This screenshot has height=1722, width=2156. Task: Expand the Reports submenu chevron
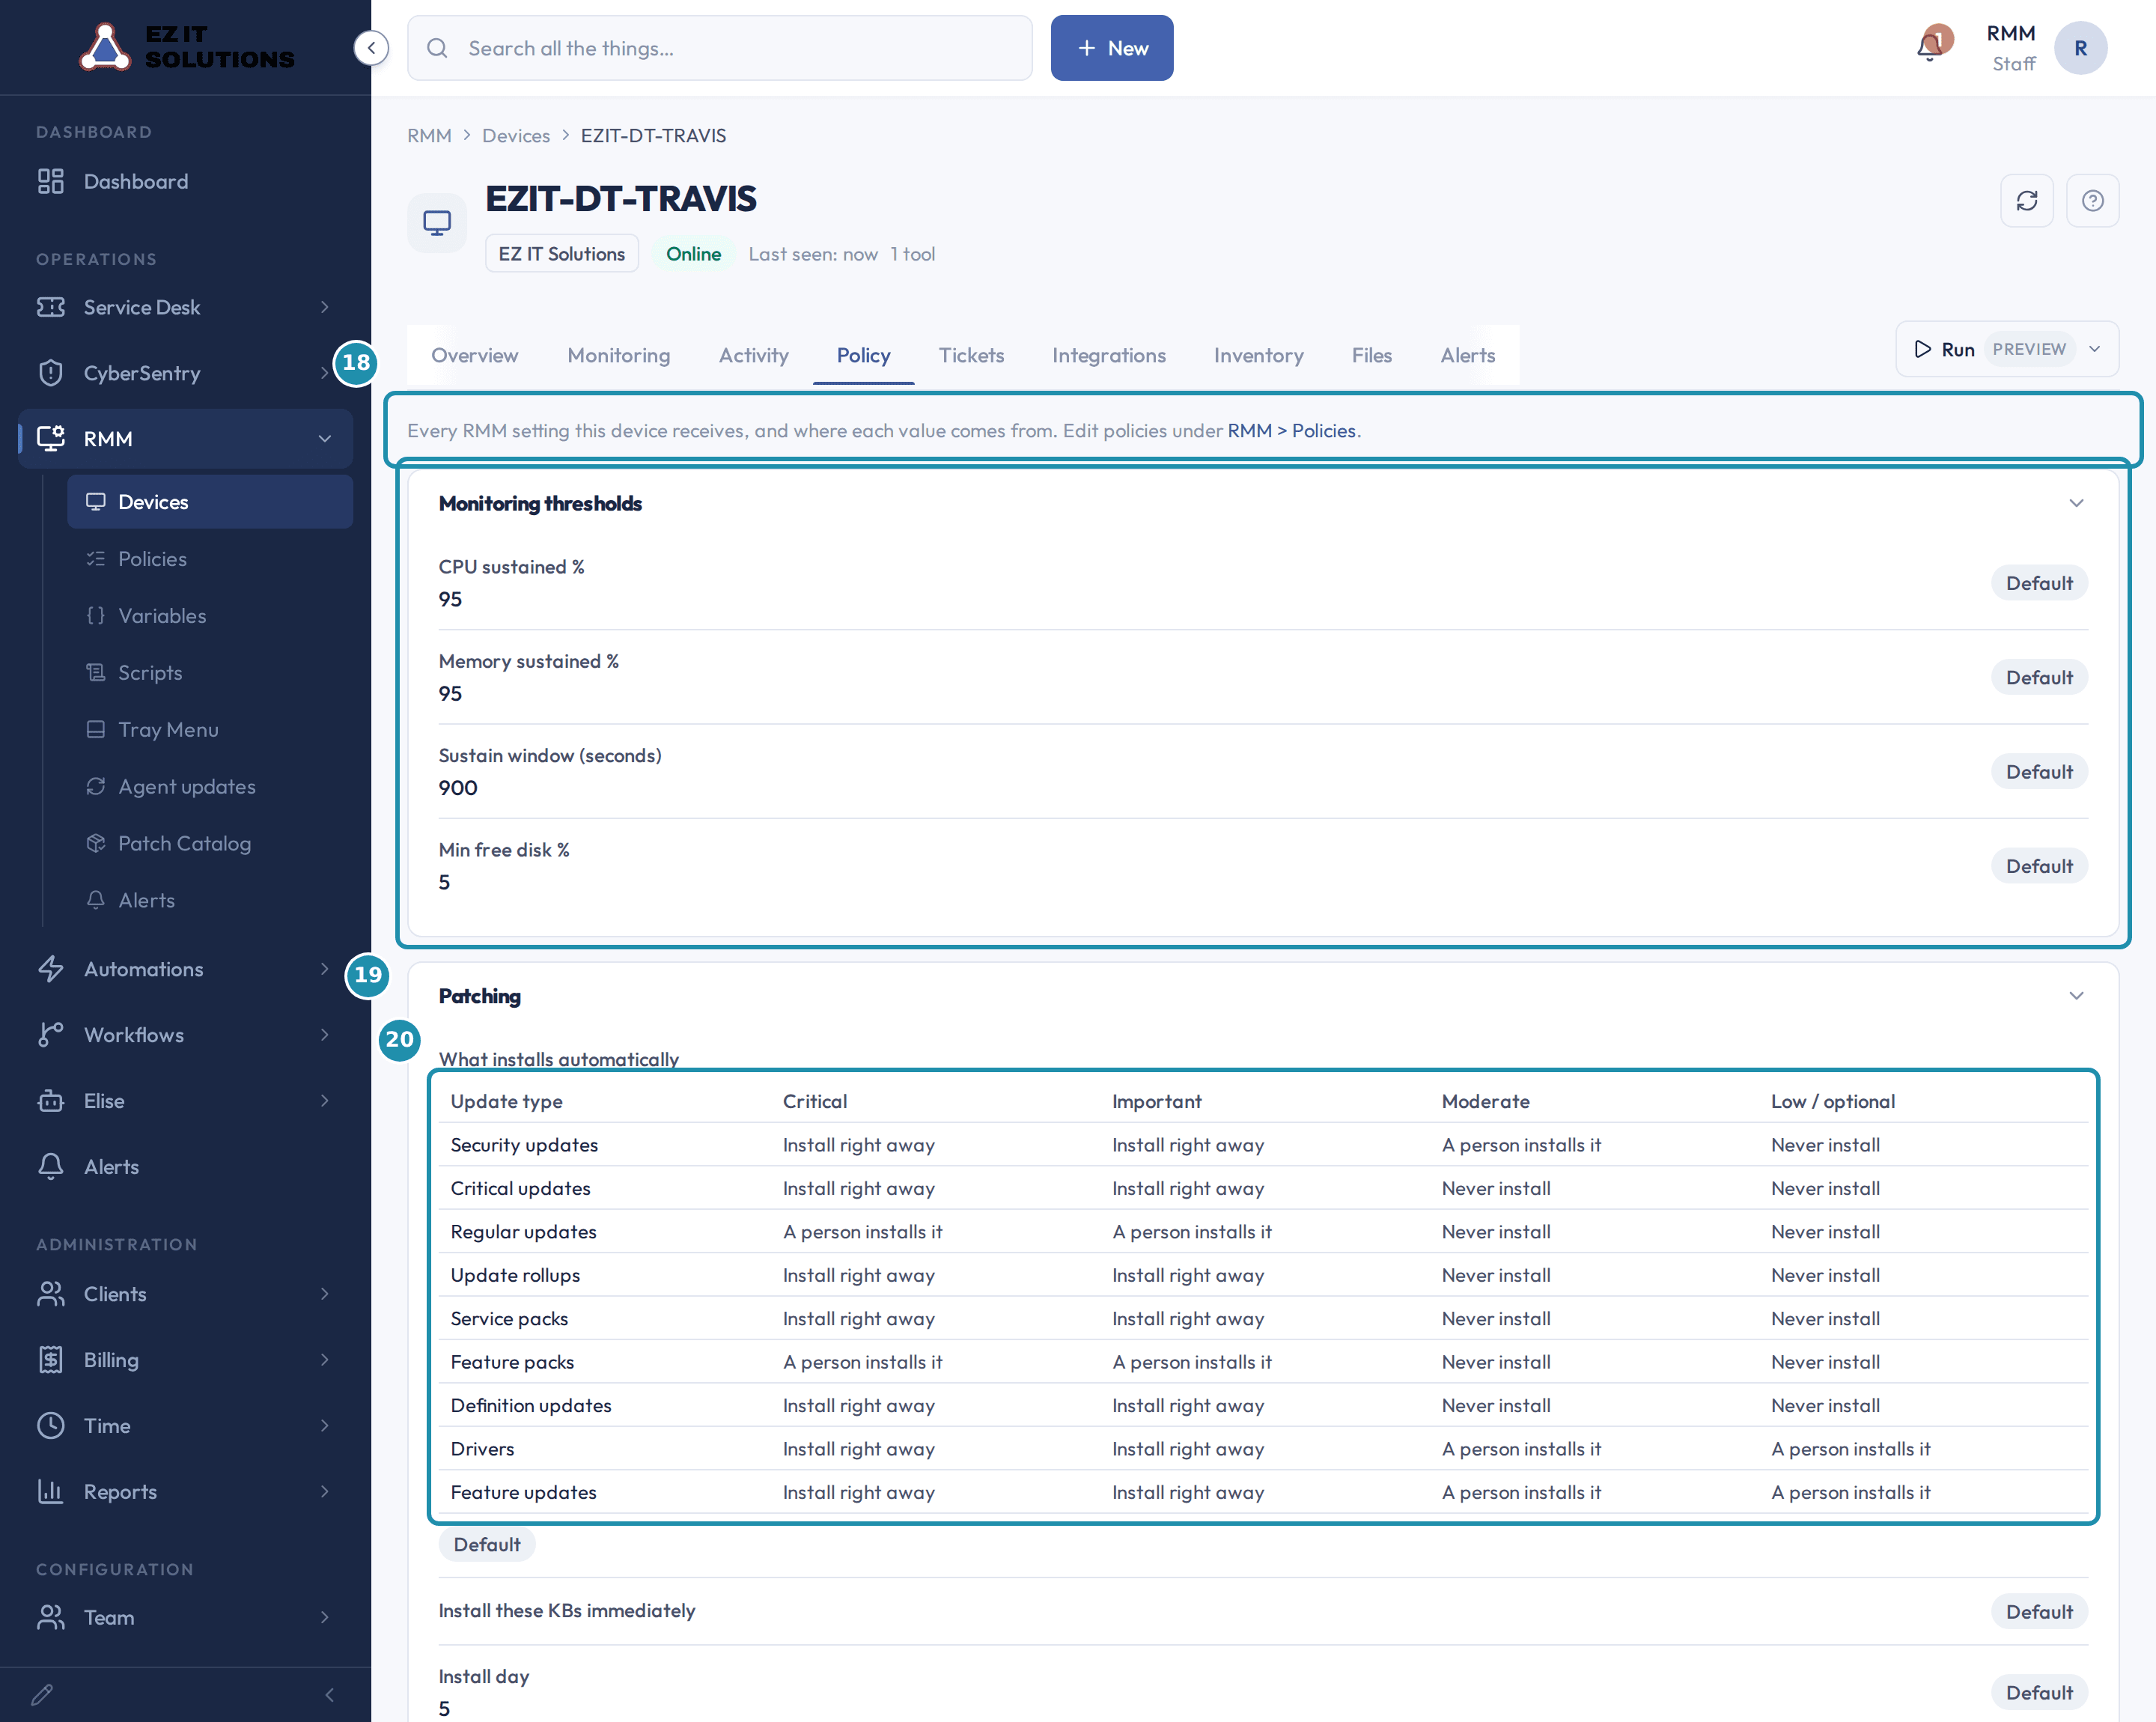point(325,1492)
